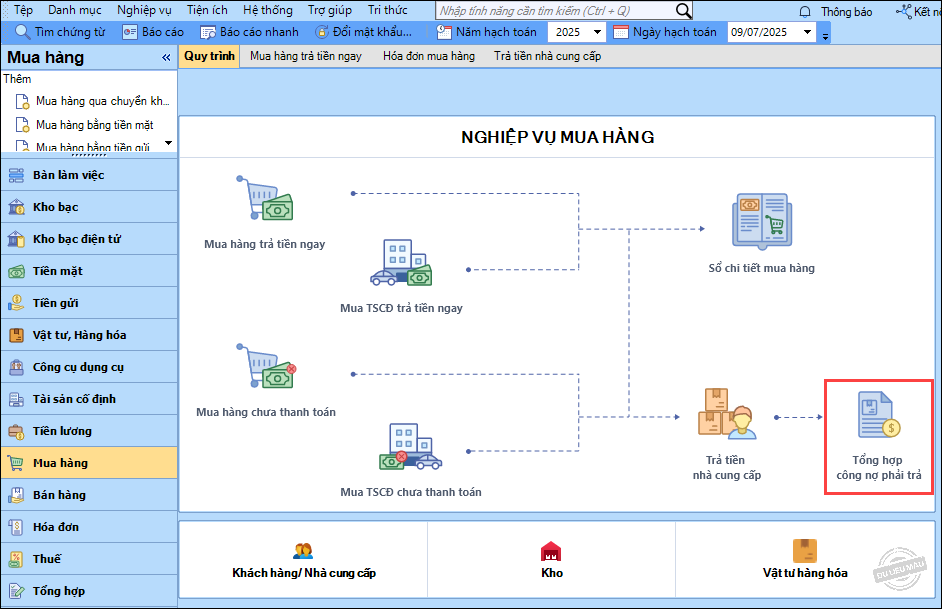Open Vật tư, Hàng hóa module

click(x=89, y=335)
